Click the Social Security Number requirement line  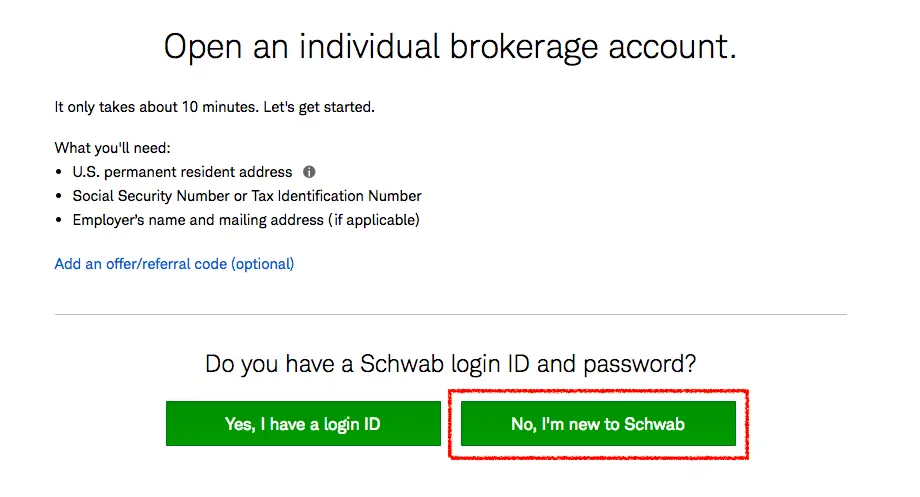pyautogui.click(x=246, y=196)
